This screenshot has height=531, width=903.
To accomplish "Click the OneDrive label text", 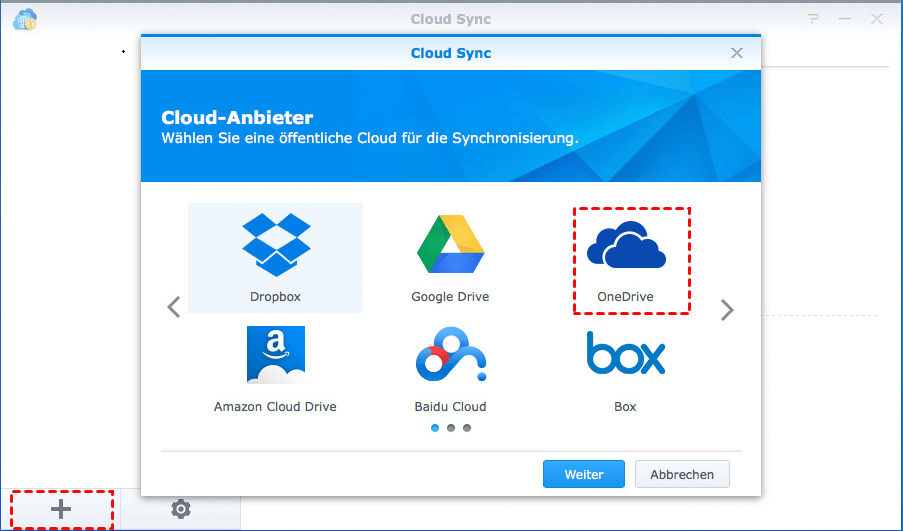I will pos(625,297).
